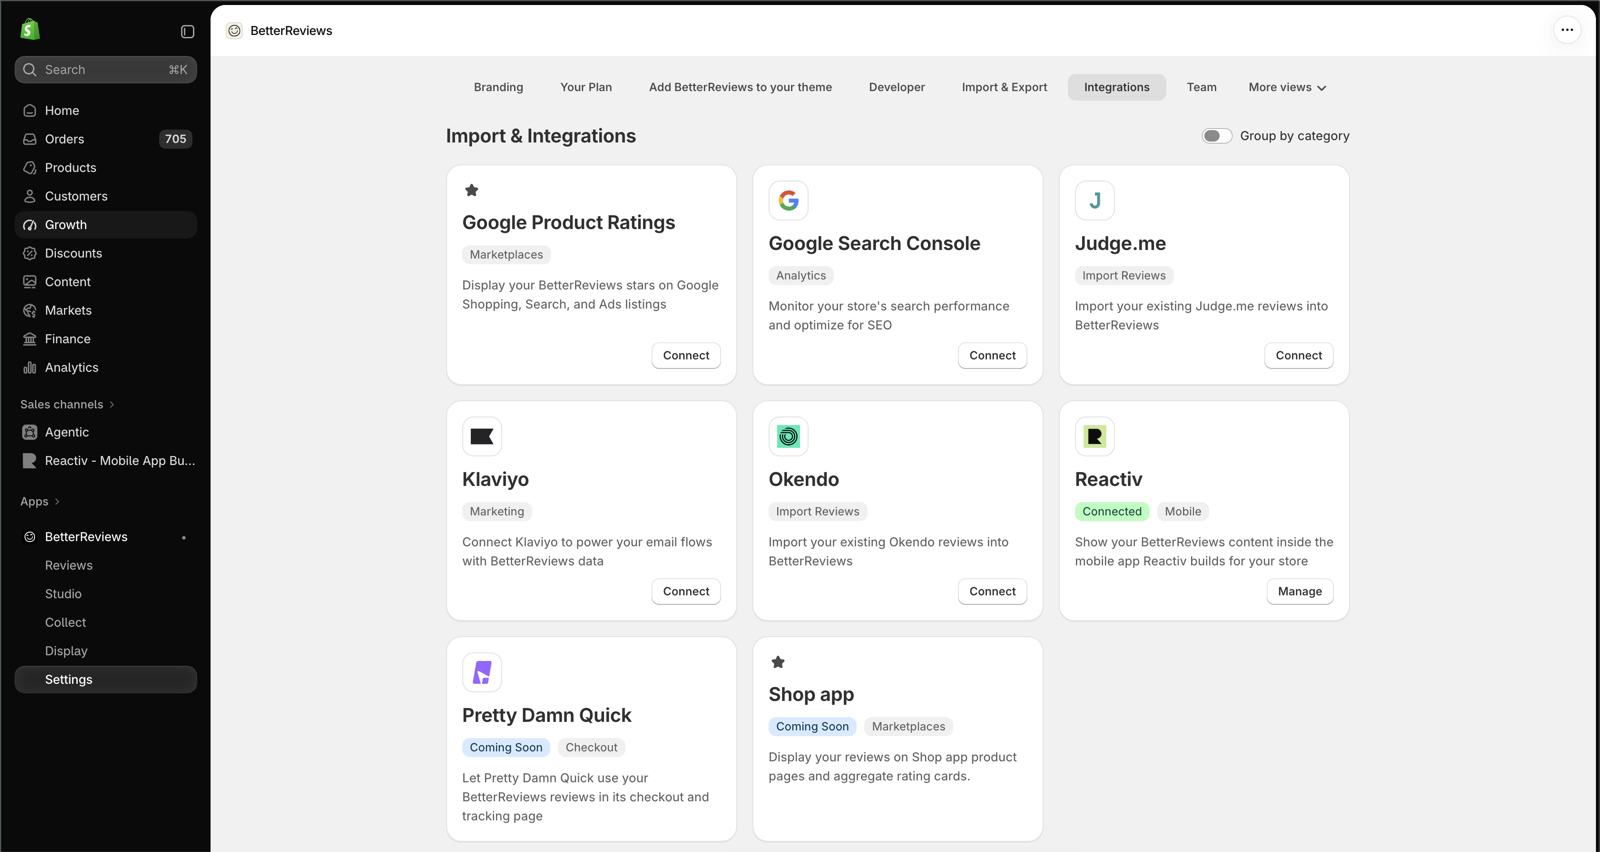
Task: Click the star icon on Google Product Ratings
Action: click(x=472, y=190)
